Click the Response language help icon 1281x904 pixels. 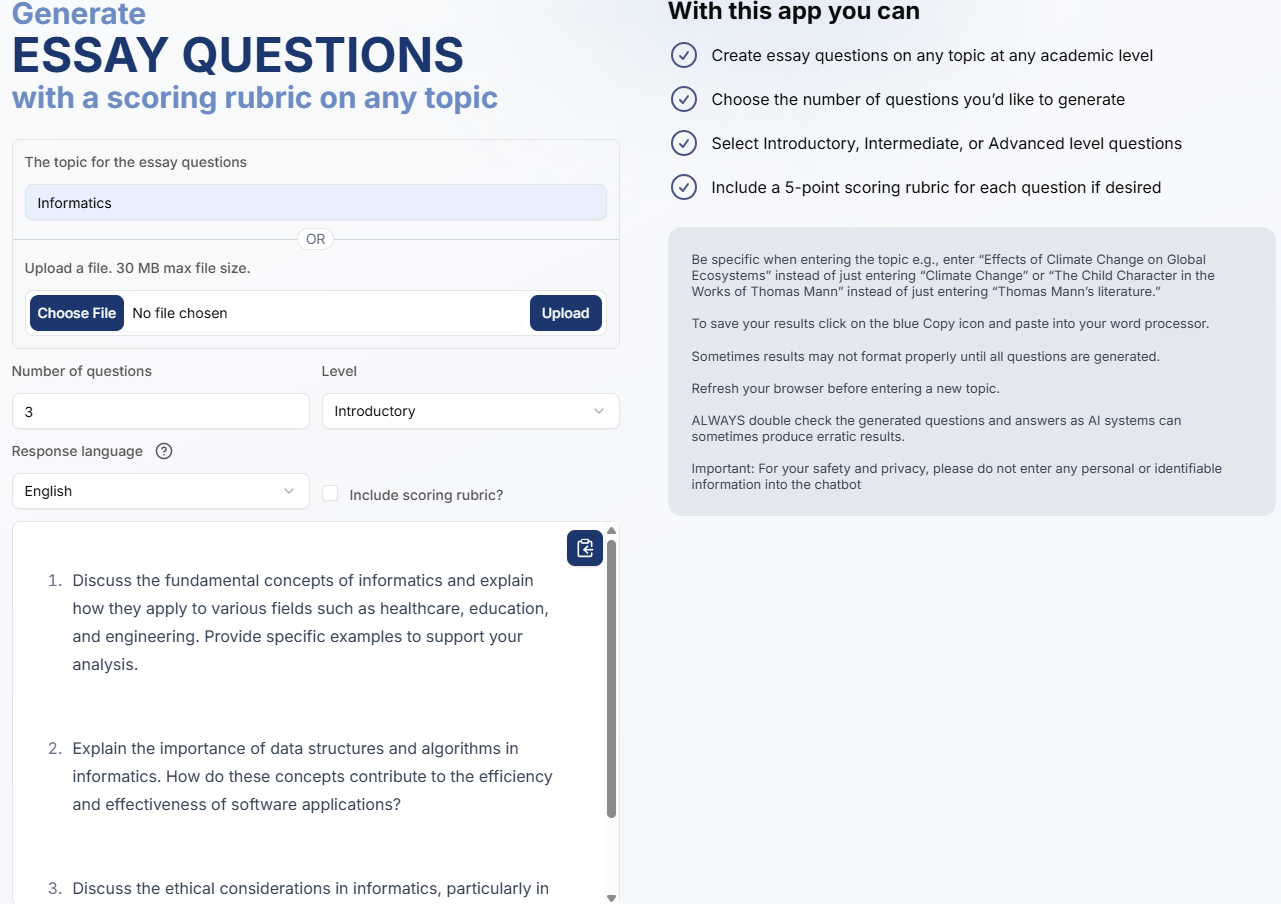pos(165,451)
